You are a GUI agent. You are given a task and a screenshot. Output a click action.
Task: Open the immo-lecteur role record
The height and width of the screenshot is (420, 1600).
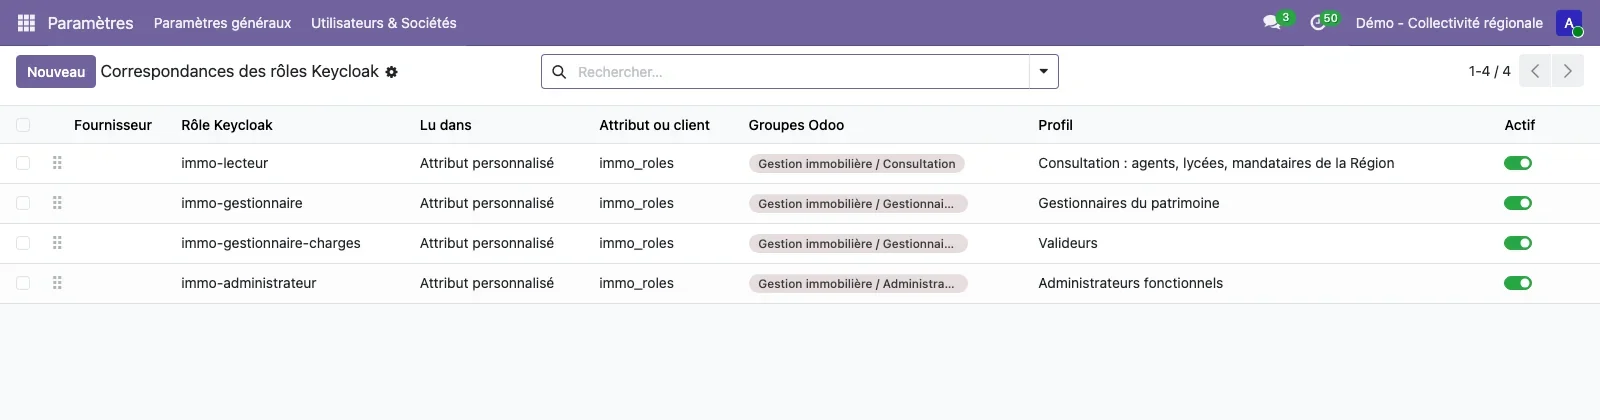[x=225, y=163]
